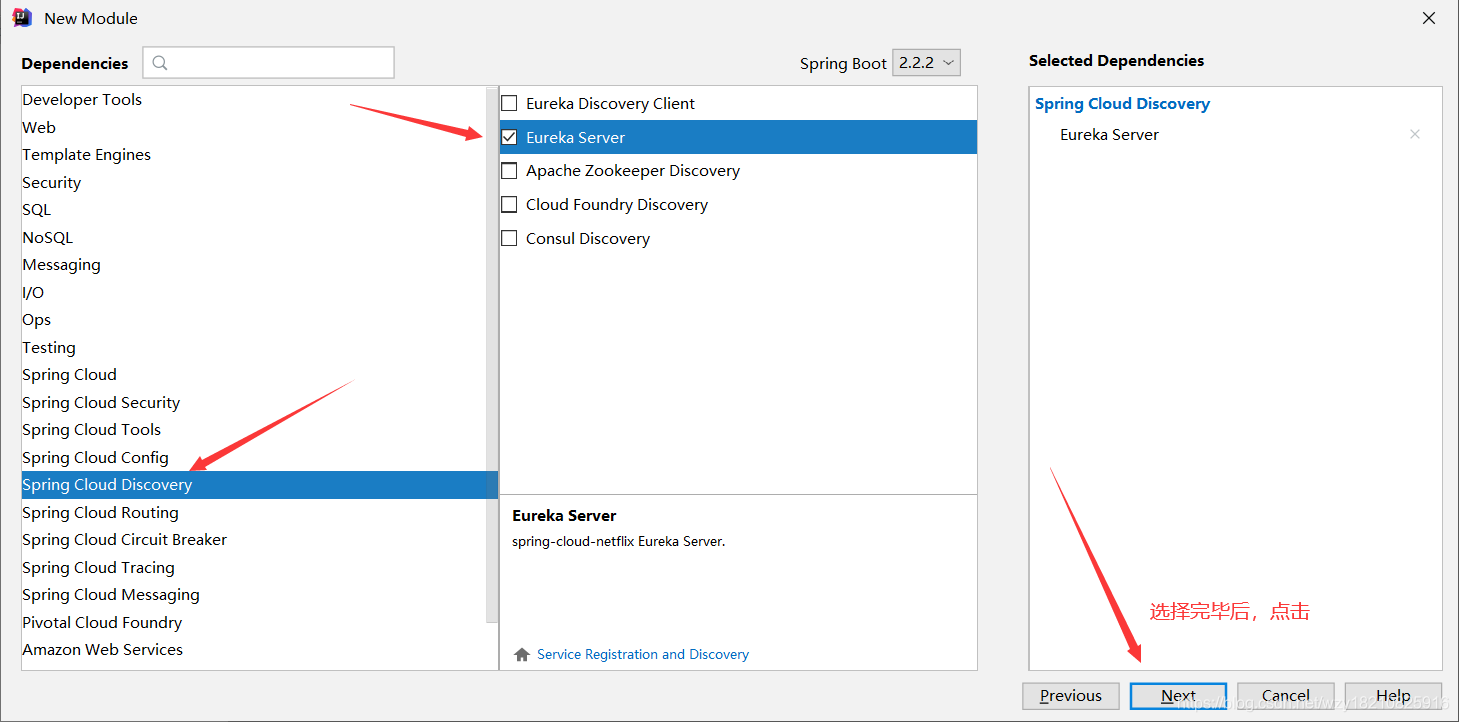Select Developer Tools category
Viewport: 1459px width, 722px height.
(254, 100)
